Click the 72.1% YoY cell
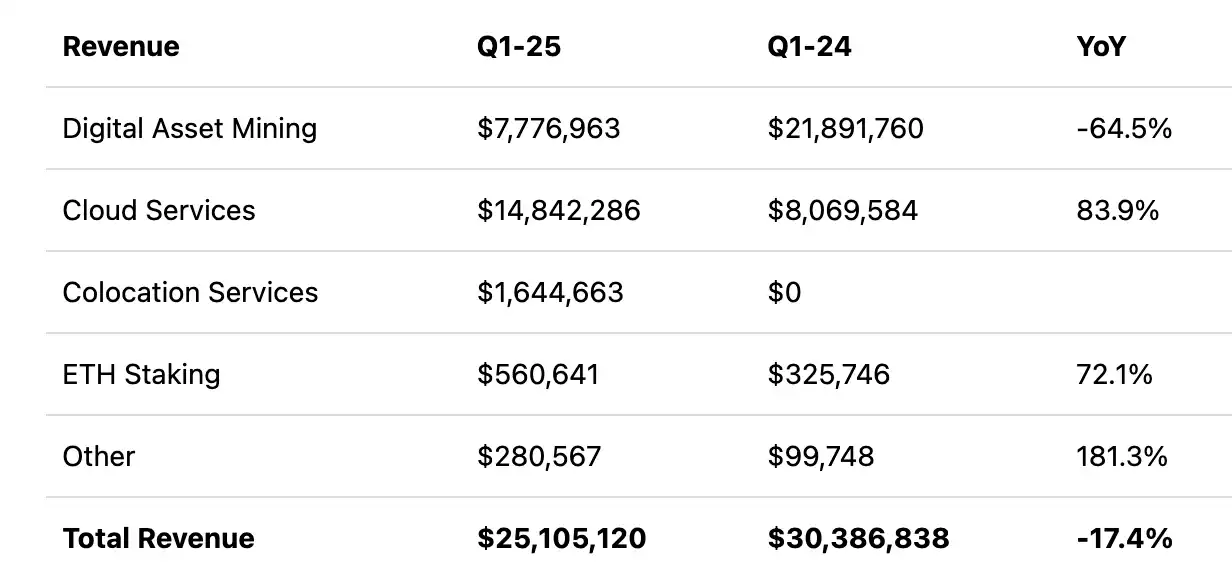The image size is (1232, 564). (1115, 375)
